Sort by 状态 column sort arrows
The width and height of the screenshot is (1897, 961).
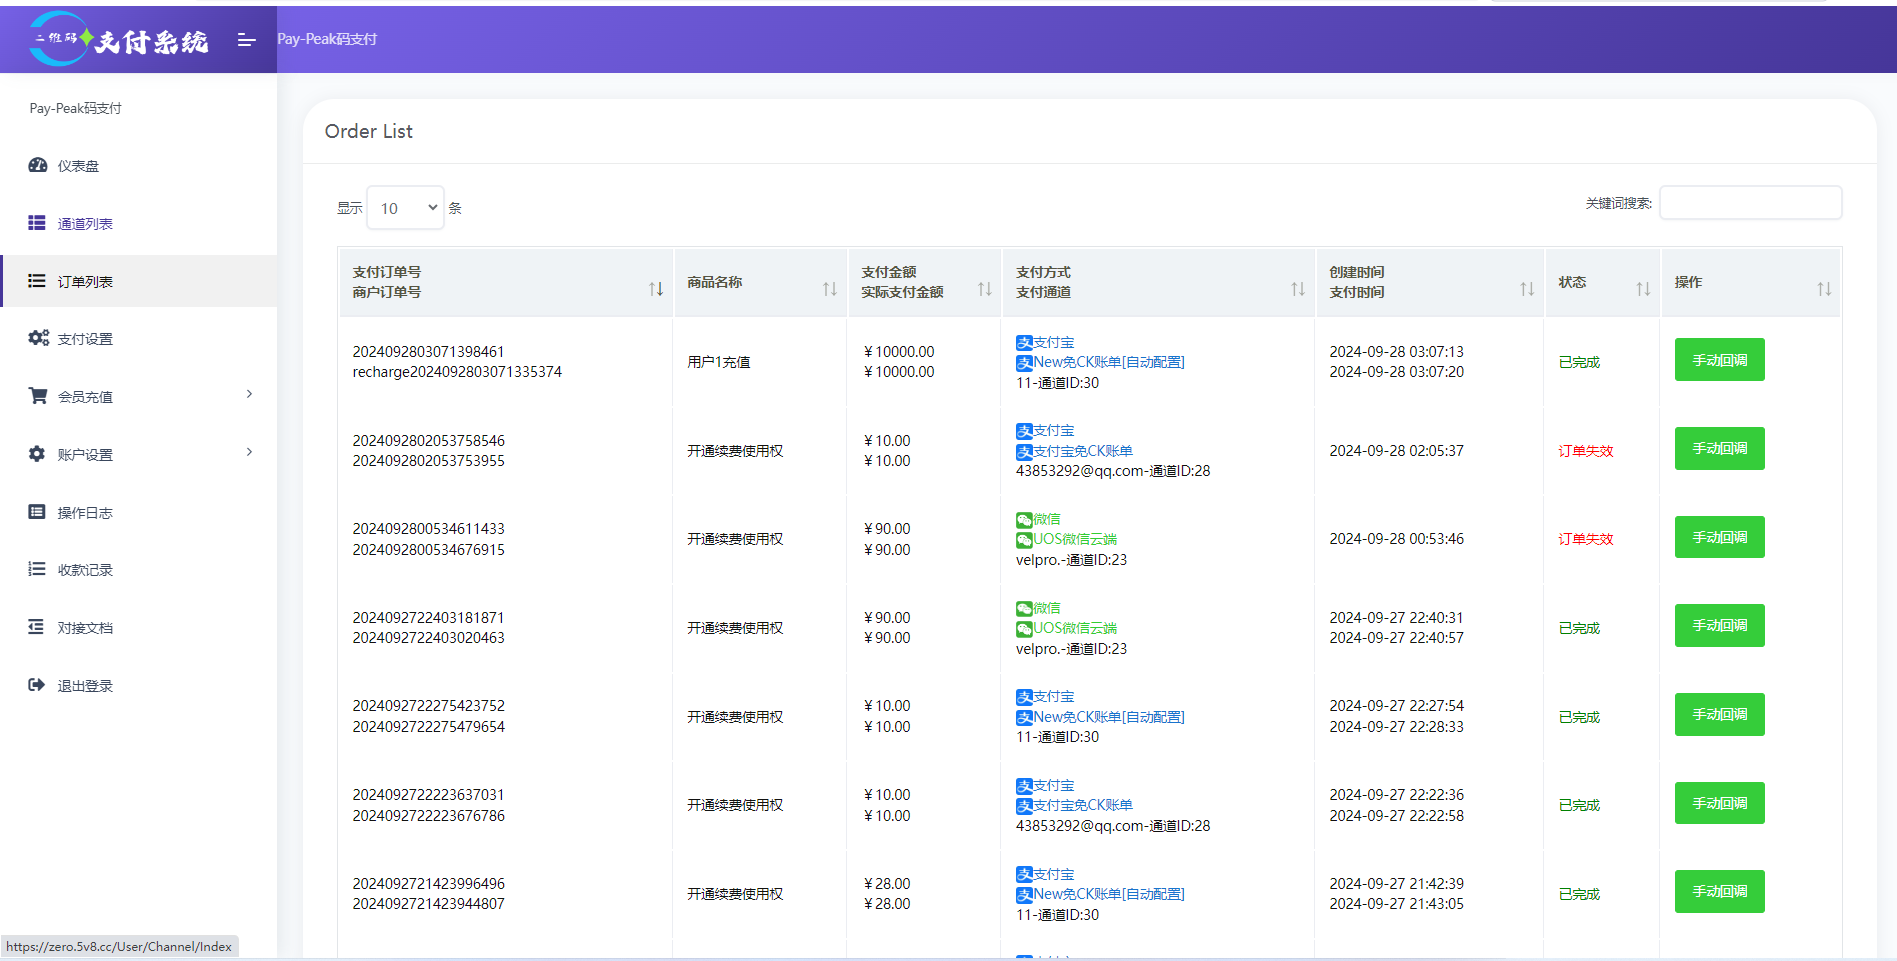pos(1642,289)
